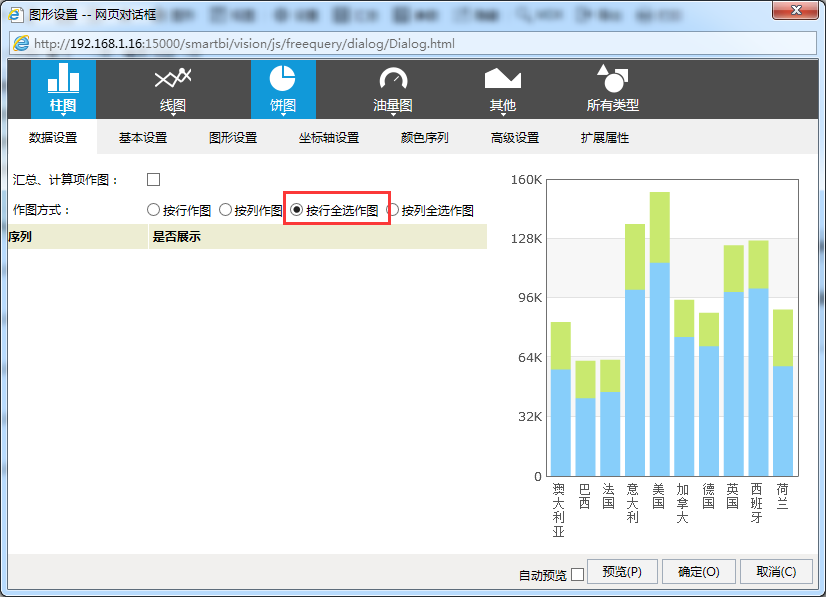
Task: Click the 意大利 bar in chart preview
Action: (x=635, y=350)
